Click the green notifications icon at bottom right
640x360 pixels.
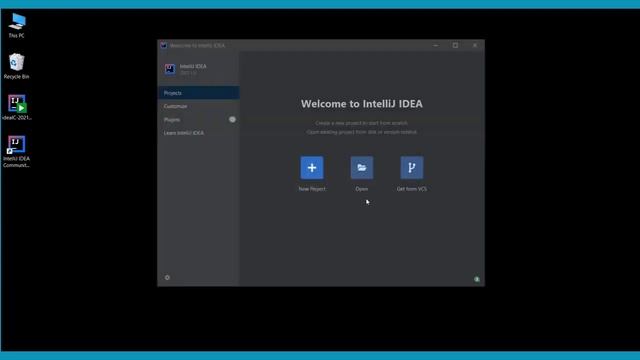pos(477,279)
